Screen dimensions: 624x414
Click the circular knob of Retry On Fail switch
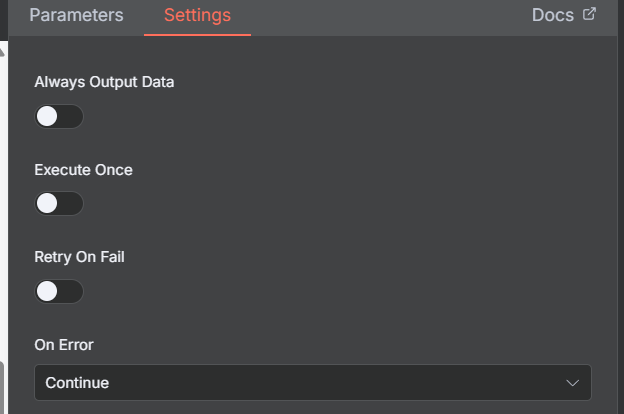47,291
